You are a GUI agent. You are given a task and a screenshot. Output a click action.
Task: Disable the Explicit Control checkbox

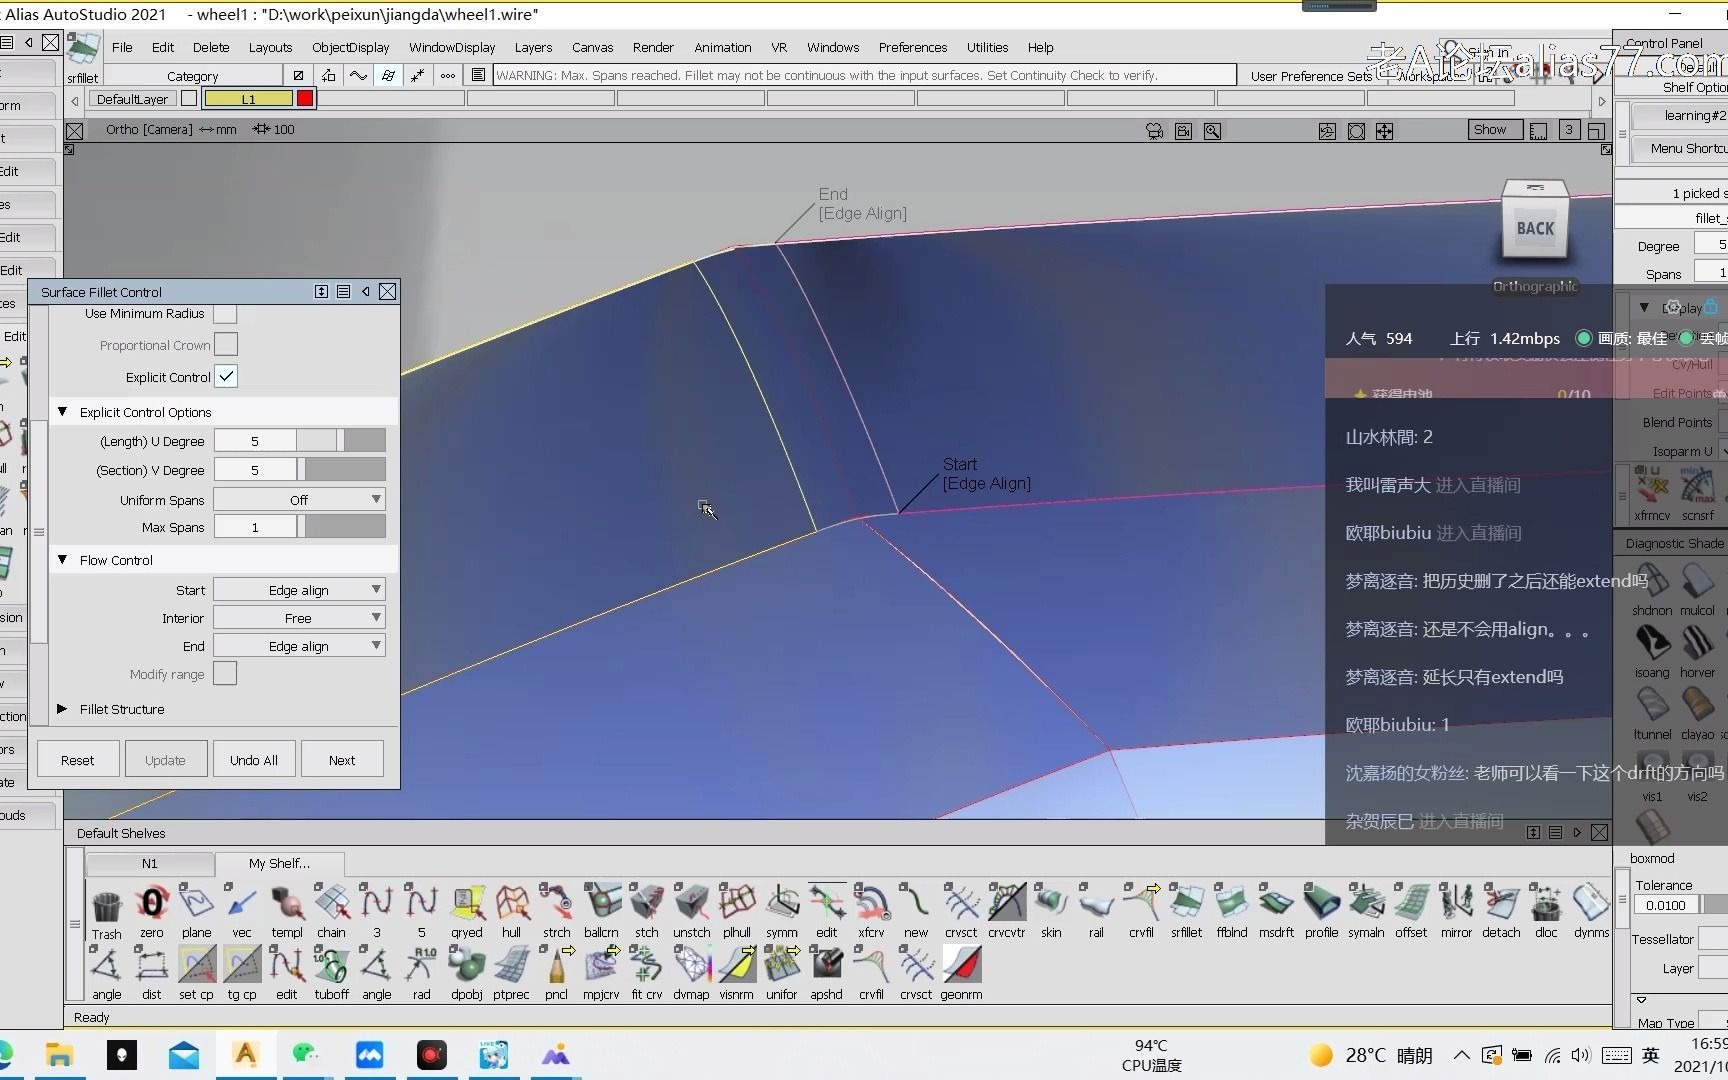pos(226,377)
